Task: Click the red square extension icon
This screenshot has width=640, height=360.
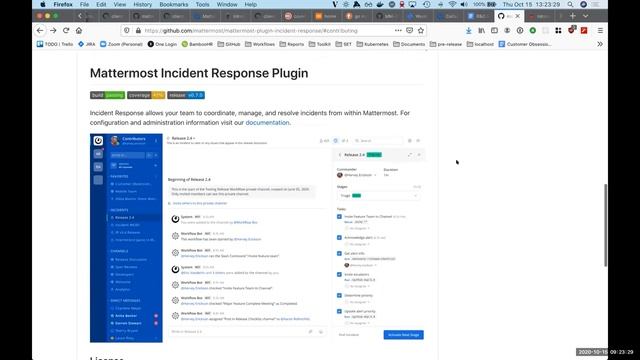Action: pos(584,31)
